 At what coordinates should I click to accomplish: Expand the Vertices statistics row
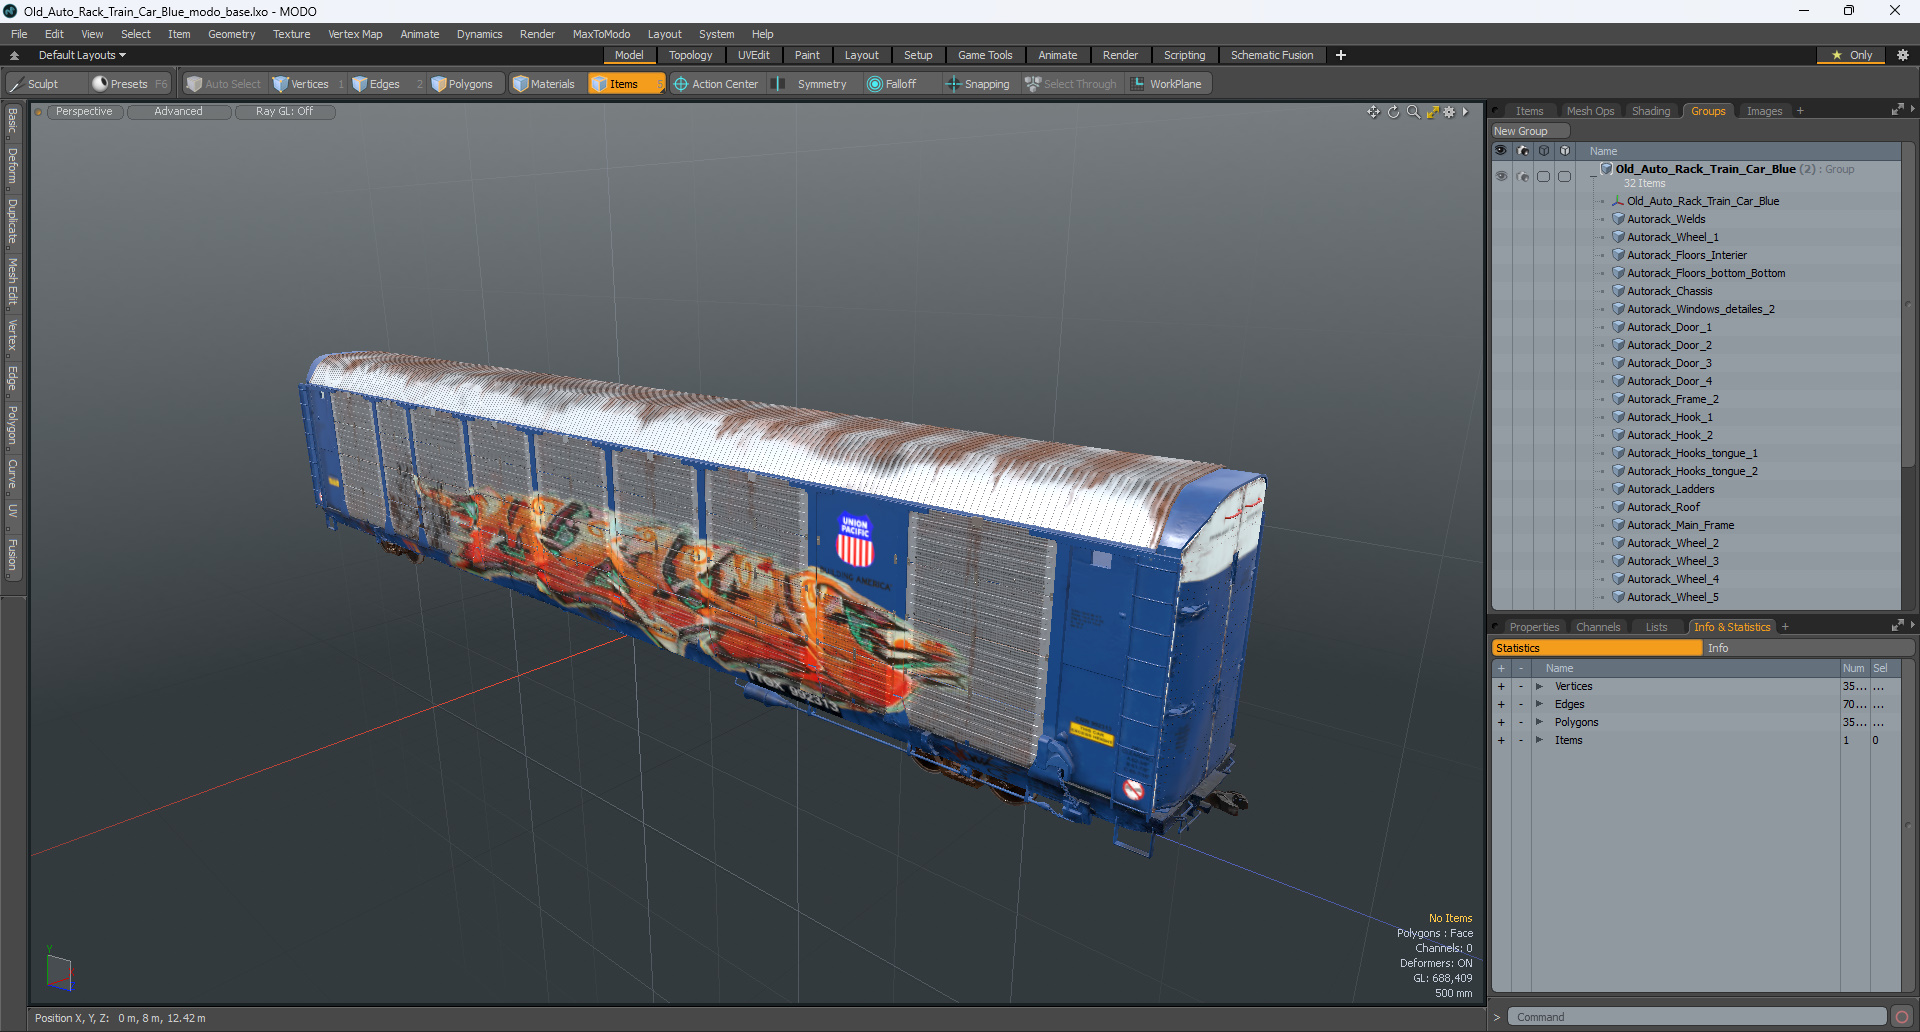[x=1539, y=686]
